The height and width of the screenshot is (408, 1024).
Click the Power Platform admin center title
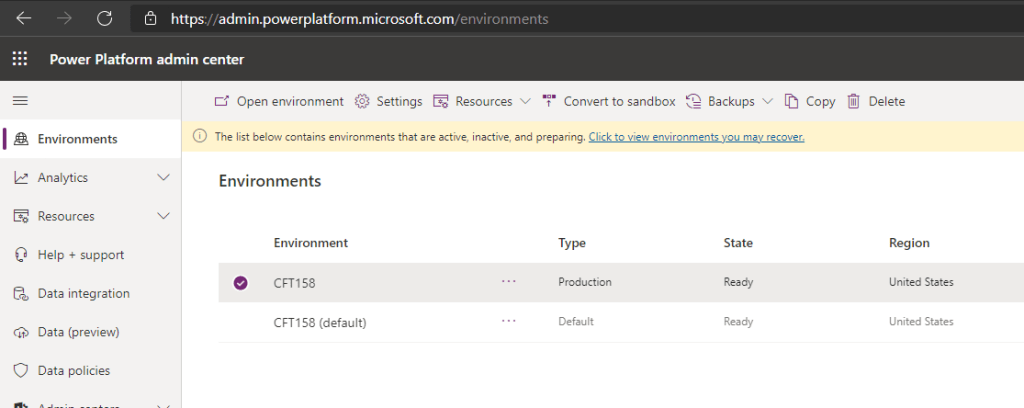click(147, 59)
